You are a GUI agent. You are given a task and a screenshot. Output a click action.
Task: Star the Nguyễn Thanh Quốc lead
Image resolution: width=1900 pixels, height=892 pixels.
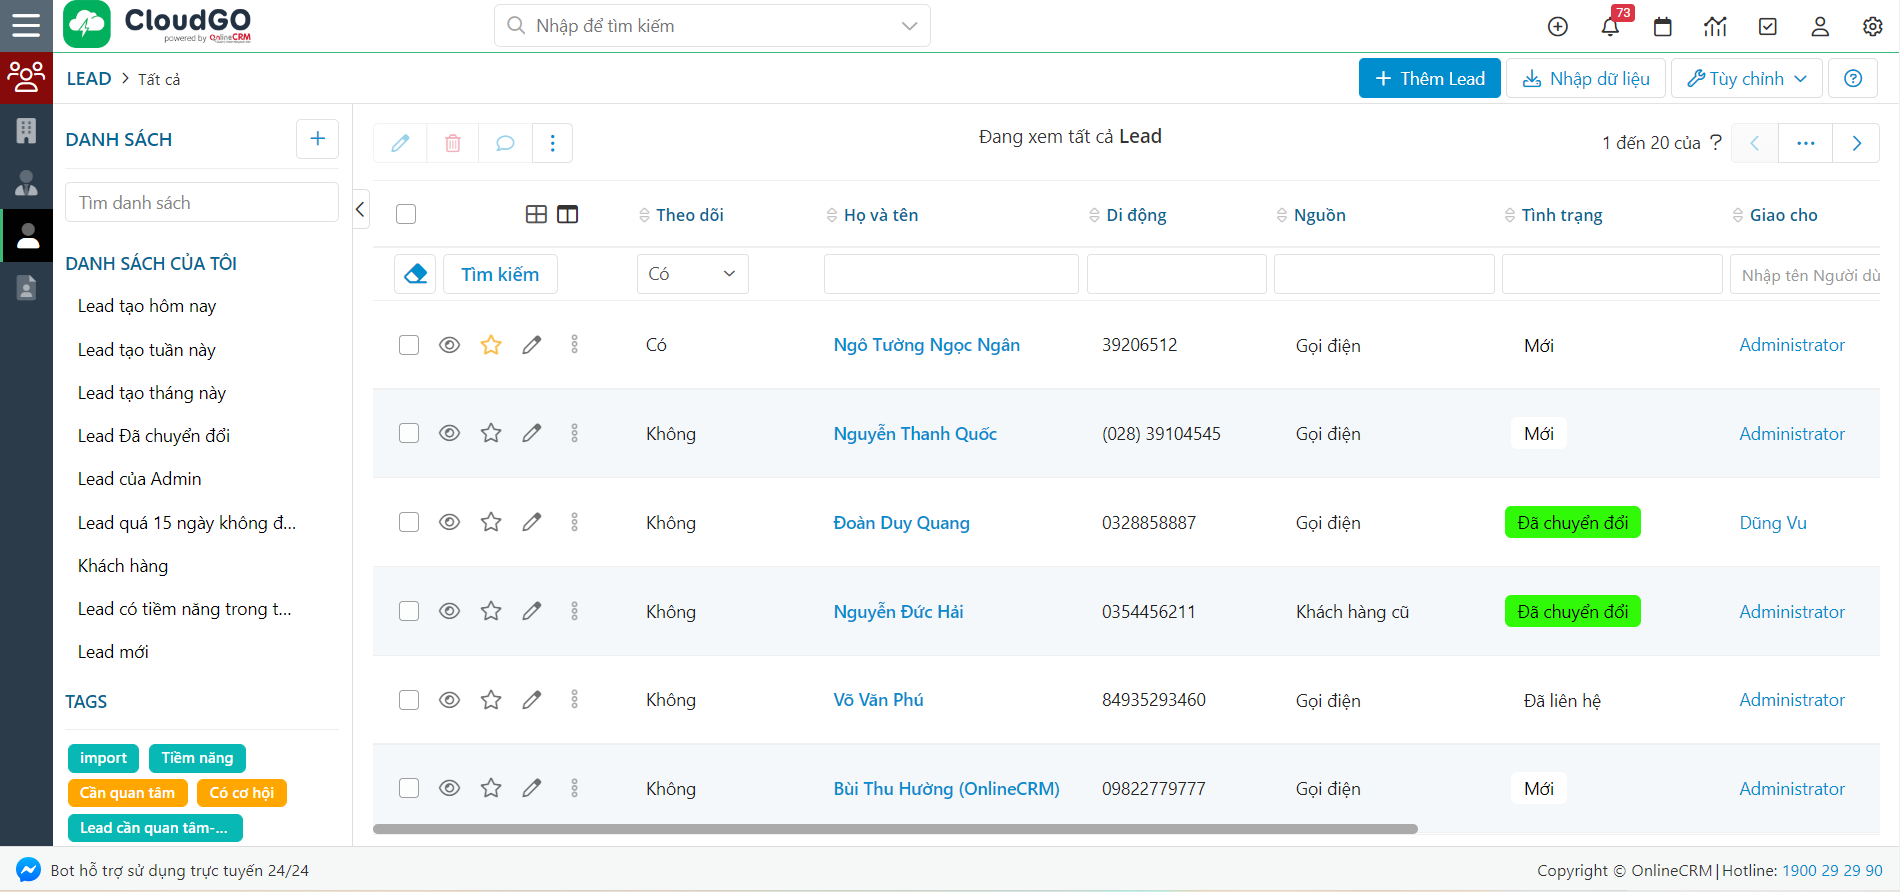(x=491, y=433)
